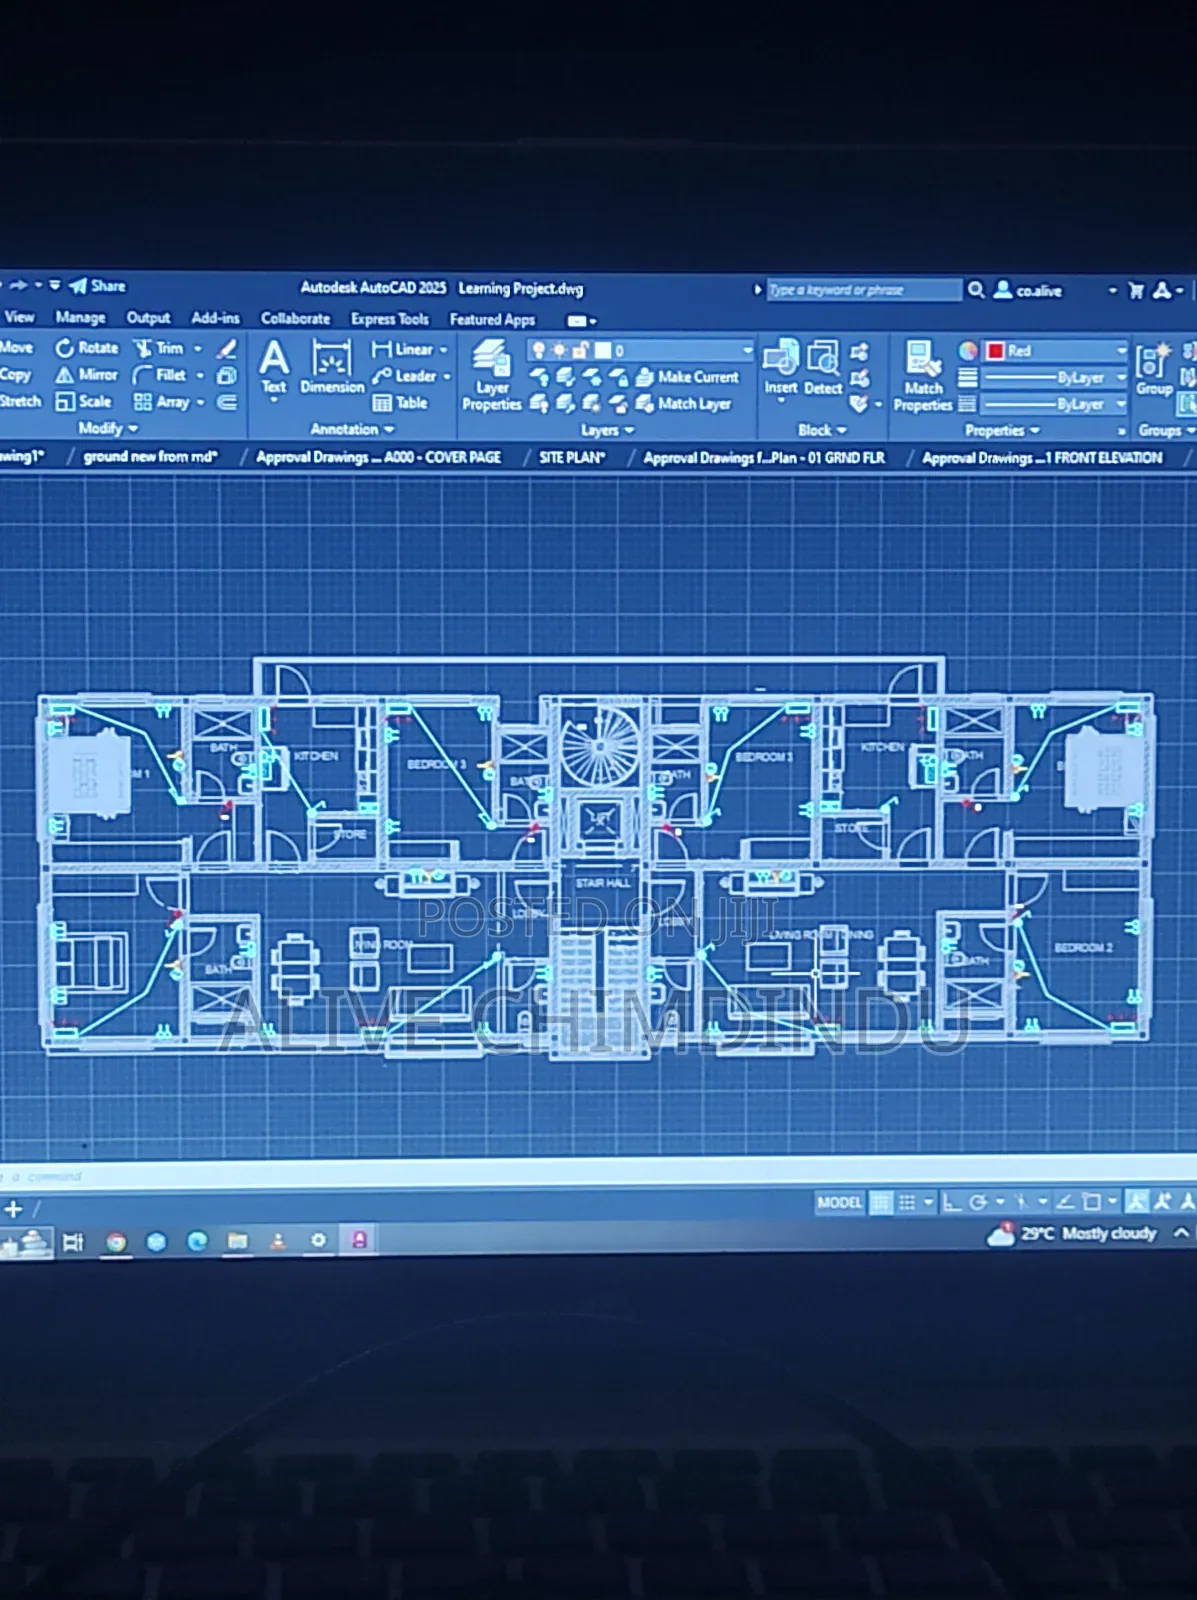Image resolution: width=1197 pixels, height=1600 pixels.
Task: Open Layer Properties manager
Action: [x=492, y=375]
